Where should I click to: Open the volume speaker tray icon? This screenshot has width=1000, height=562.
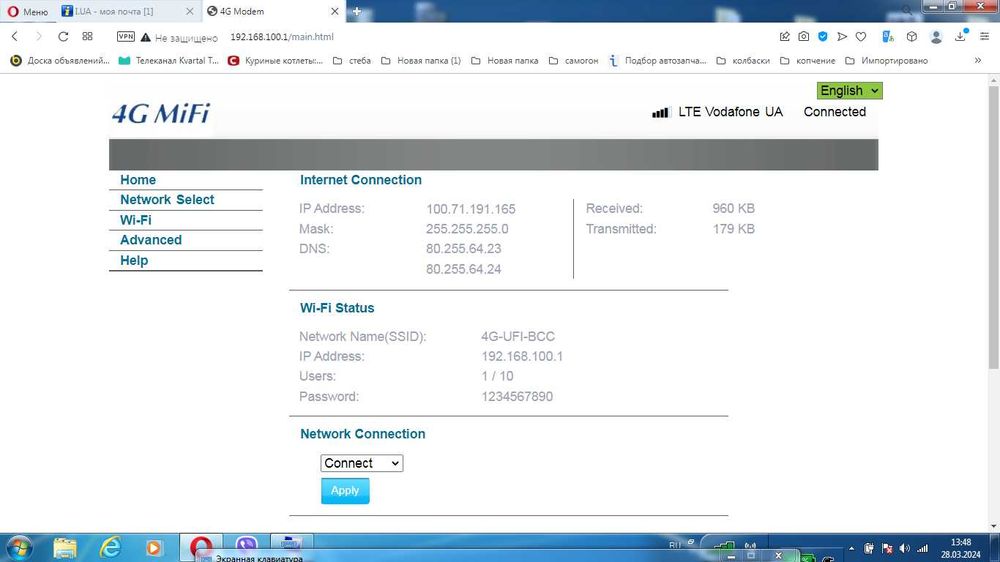(x=904, y=549)
